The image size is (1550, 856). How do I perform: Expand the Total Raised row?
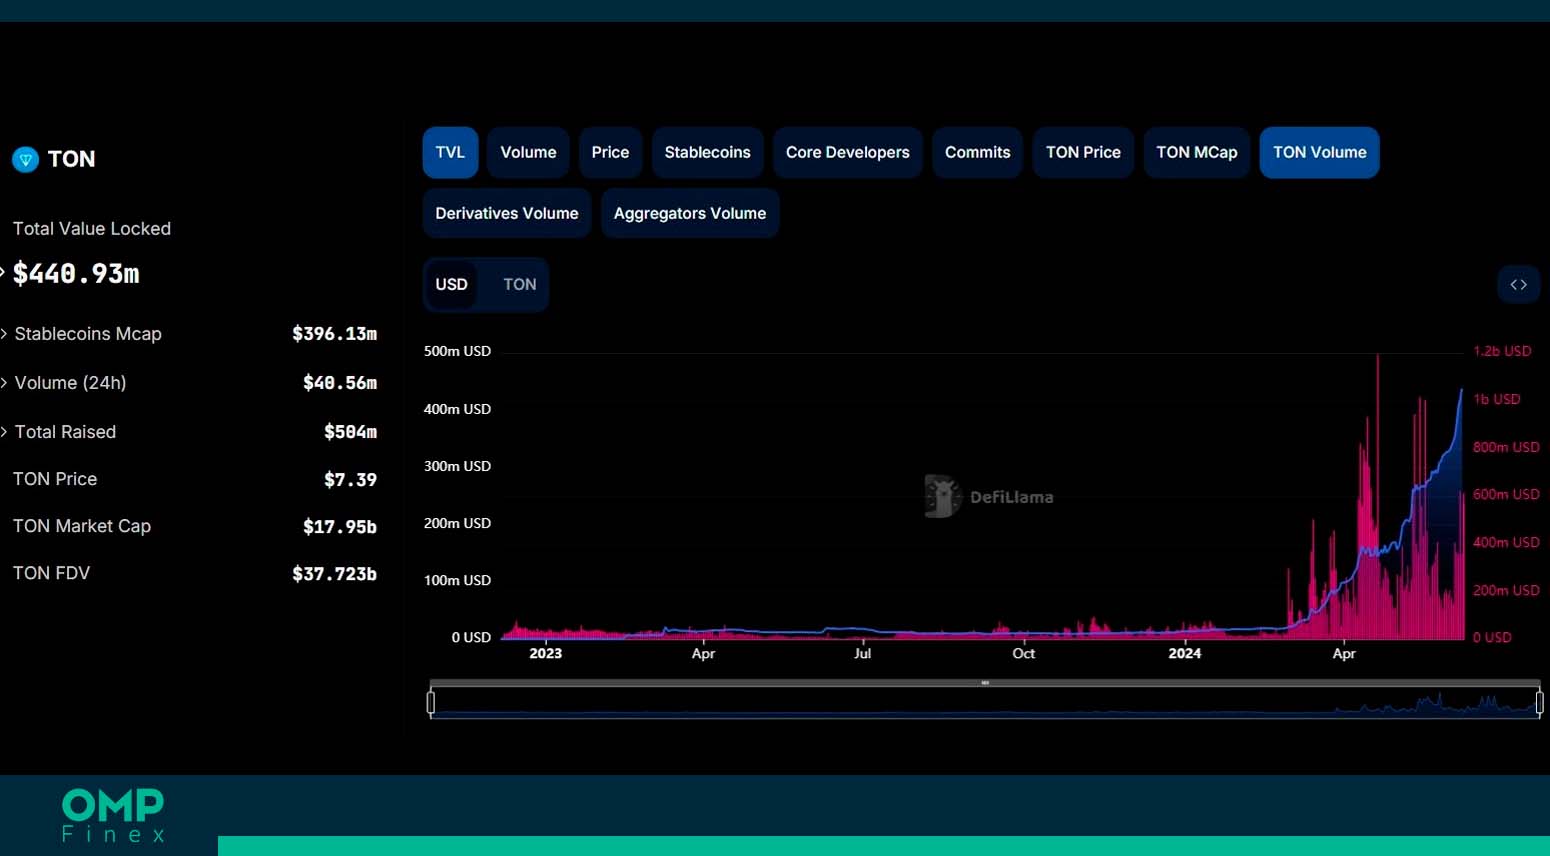point(4,432)
